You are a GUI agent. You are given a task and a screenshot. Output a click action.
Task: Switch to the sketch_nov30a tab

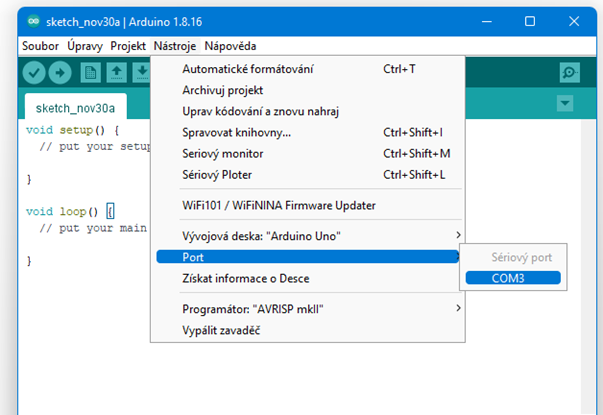pos(75,108)
